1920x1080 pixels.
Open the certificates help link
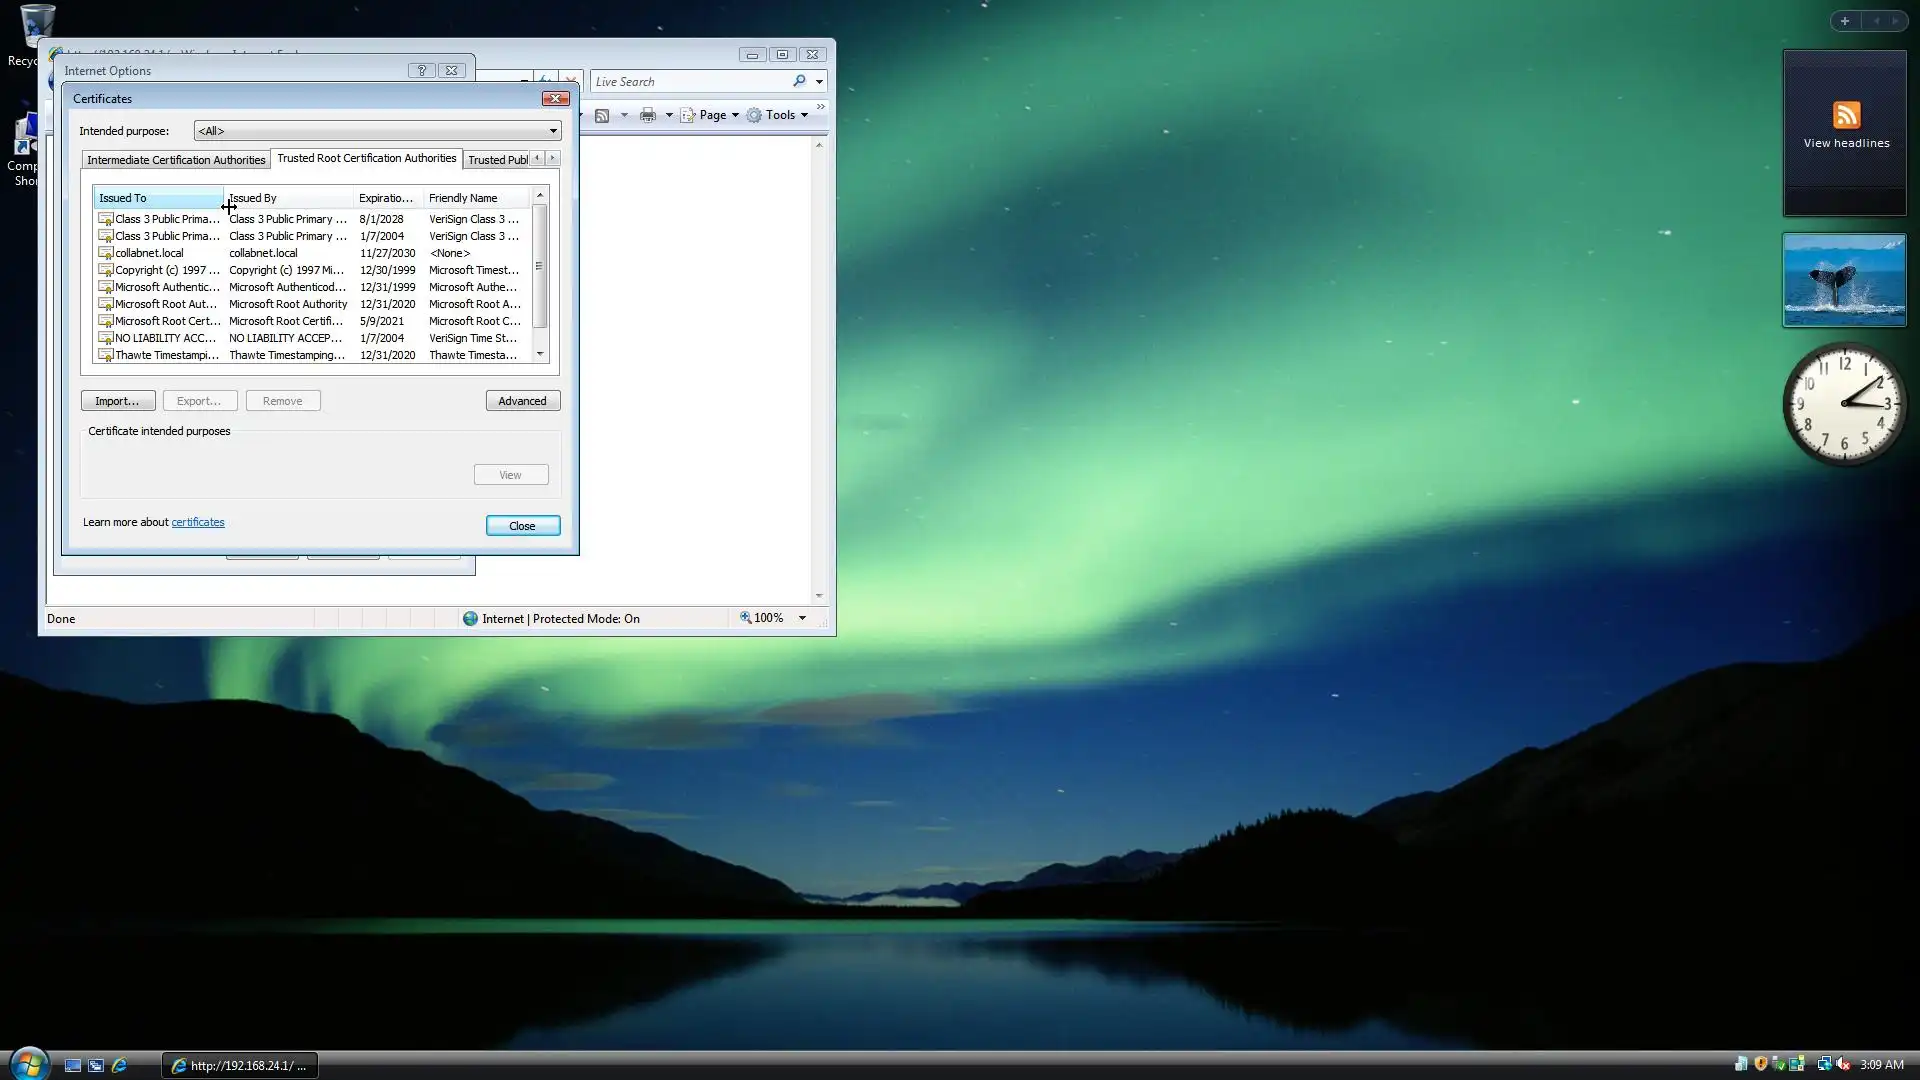click(x=198, y=522)
